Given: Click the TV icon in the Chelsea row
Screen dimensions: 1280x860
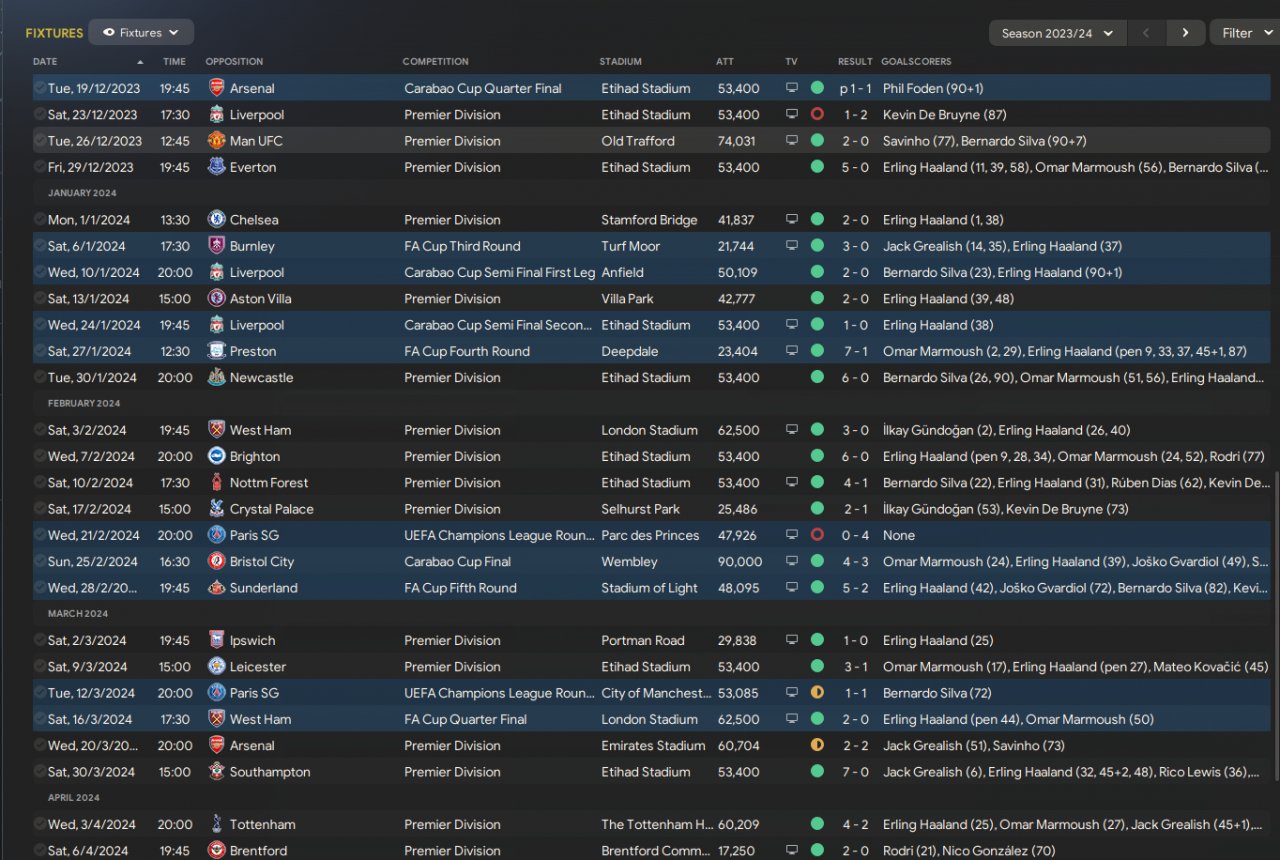Looking at the screenshot, I should pos(792,220).
